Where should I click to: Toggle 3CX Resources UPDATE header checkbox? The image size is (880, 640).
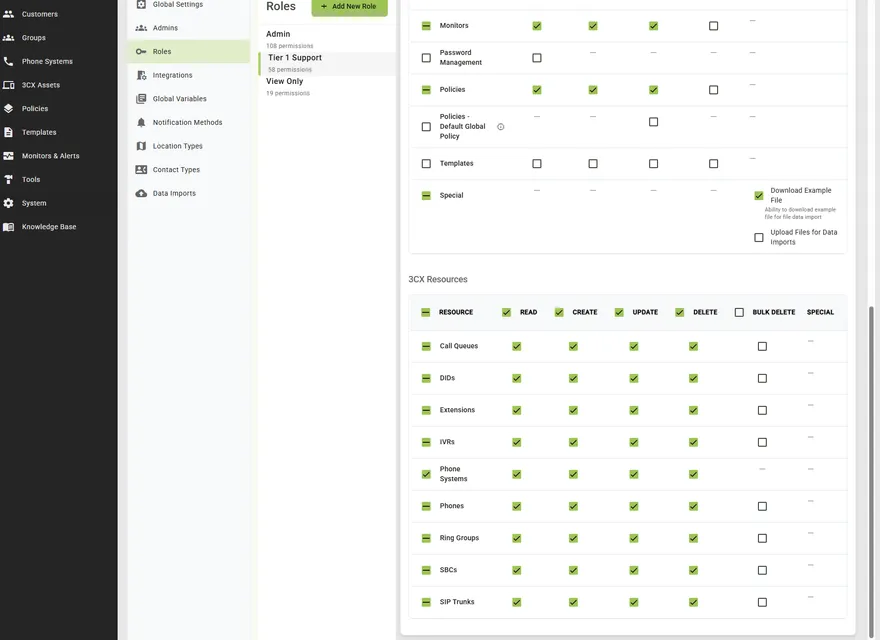(619, 312)
